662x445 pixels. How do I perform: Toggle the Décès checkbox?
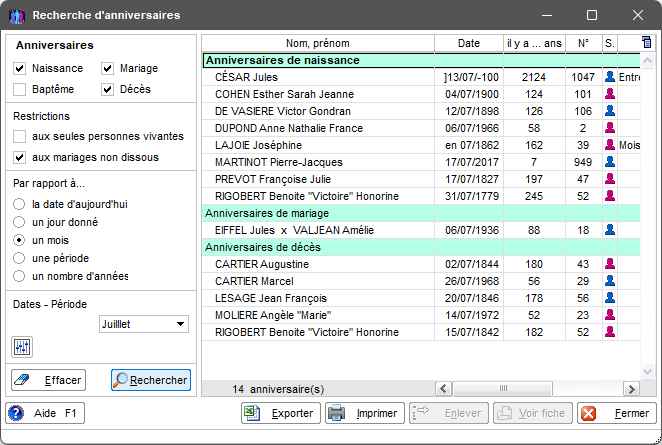(107, 89)
